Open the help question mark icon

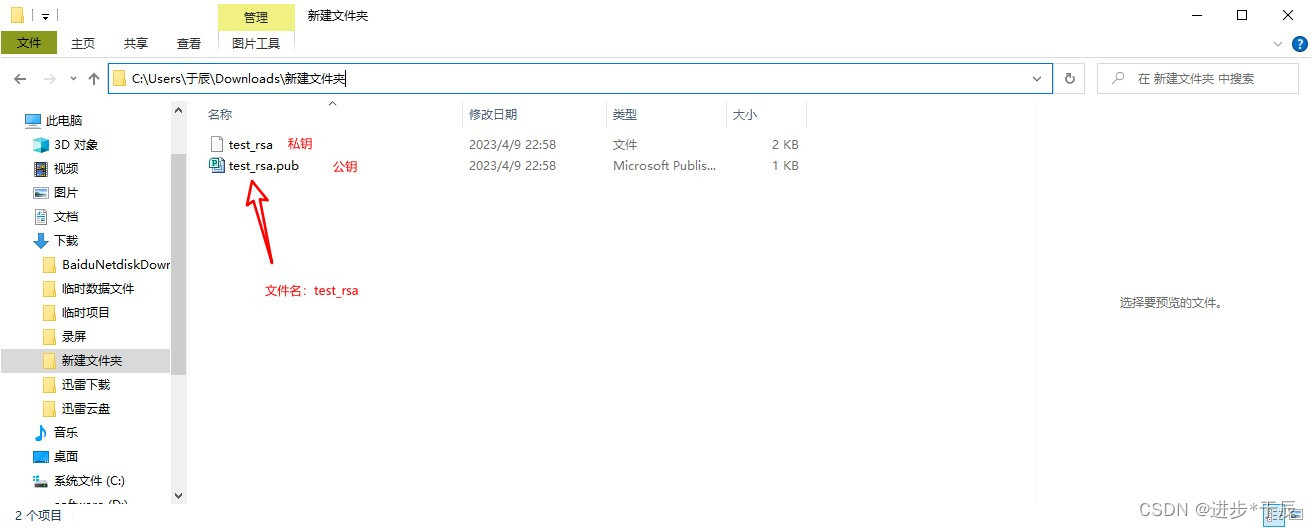click(x=1298, y=44)
